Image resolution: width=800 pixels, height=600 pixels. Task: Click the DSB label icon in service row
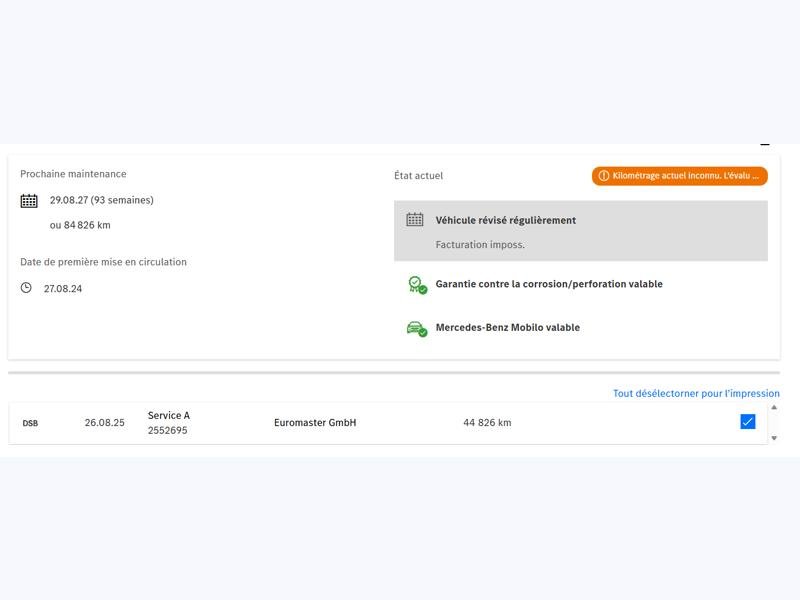point(30,423)
